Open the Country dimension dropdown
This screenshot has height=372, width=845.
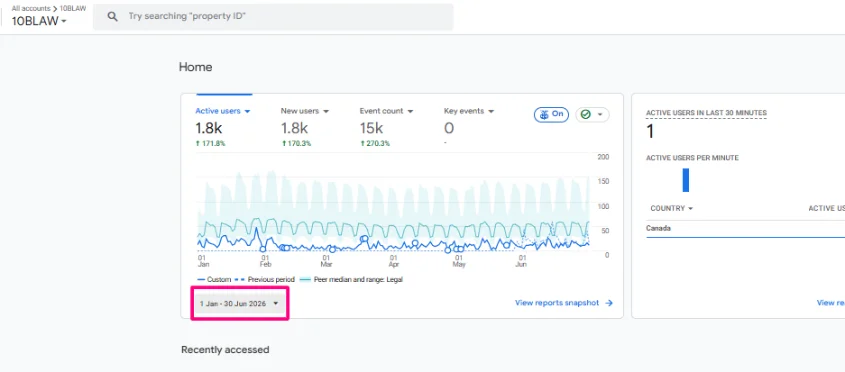pyautogui.click(x=671, y=208)
